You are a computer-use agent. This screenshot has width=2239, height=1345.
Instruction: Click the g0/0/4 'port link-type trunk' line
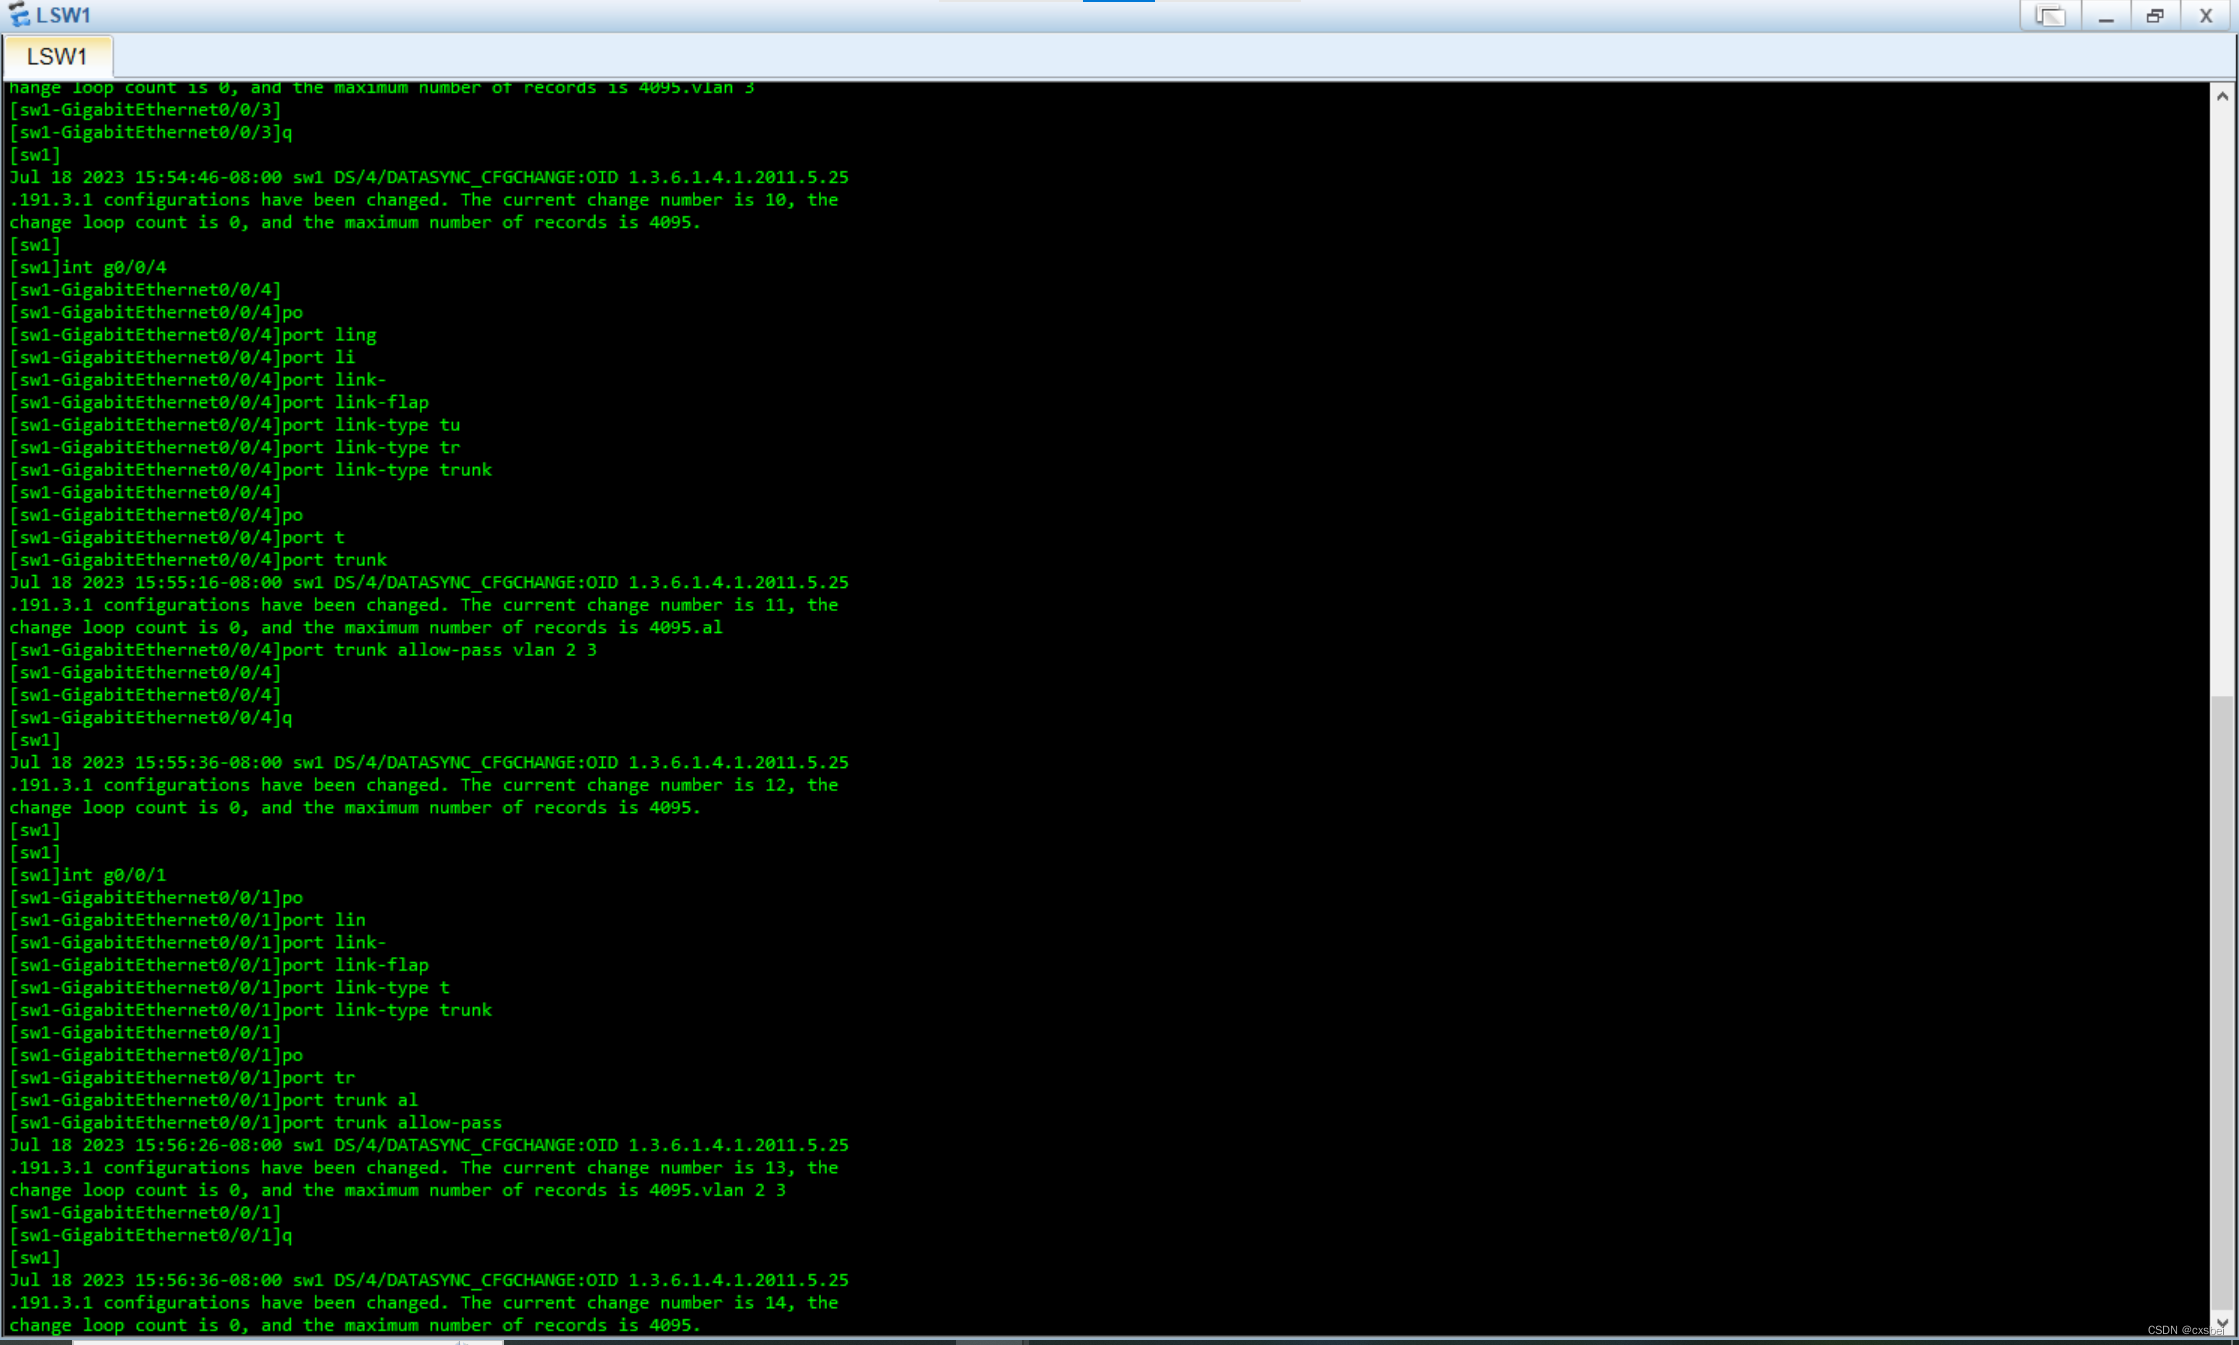tap(250, 470)
